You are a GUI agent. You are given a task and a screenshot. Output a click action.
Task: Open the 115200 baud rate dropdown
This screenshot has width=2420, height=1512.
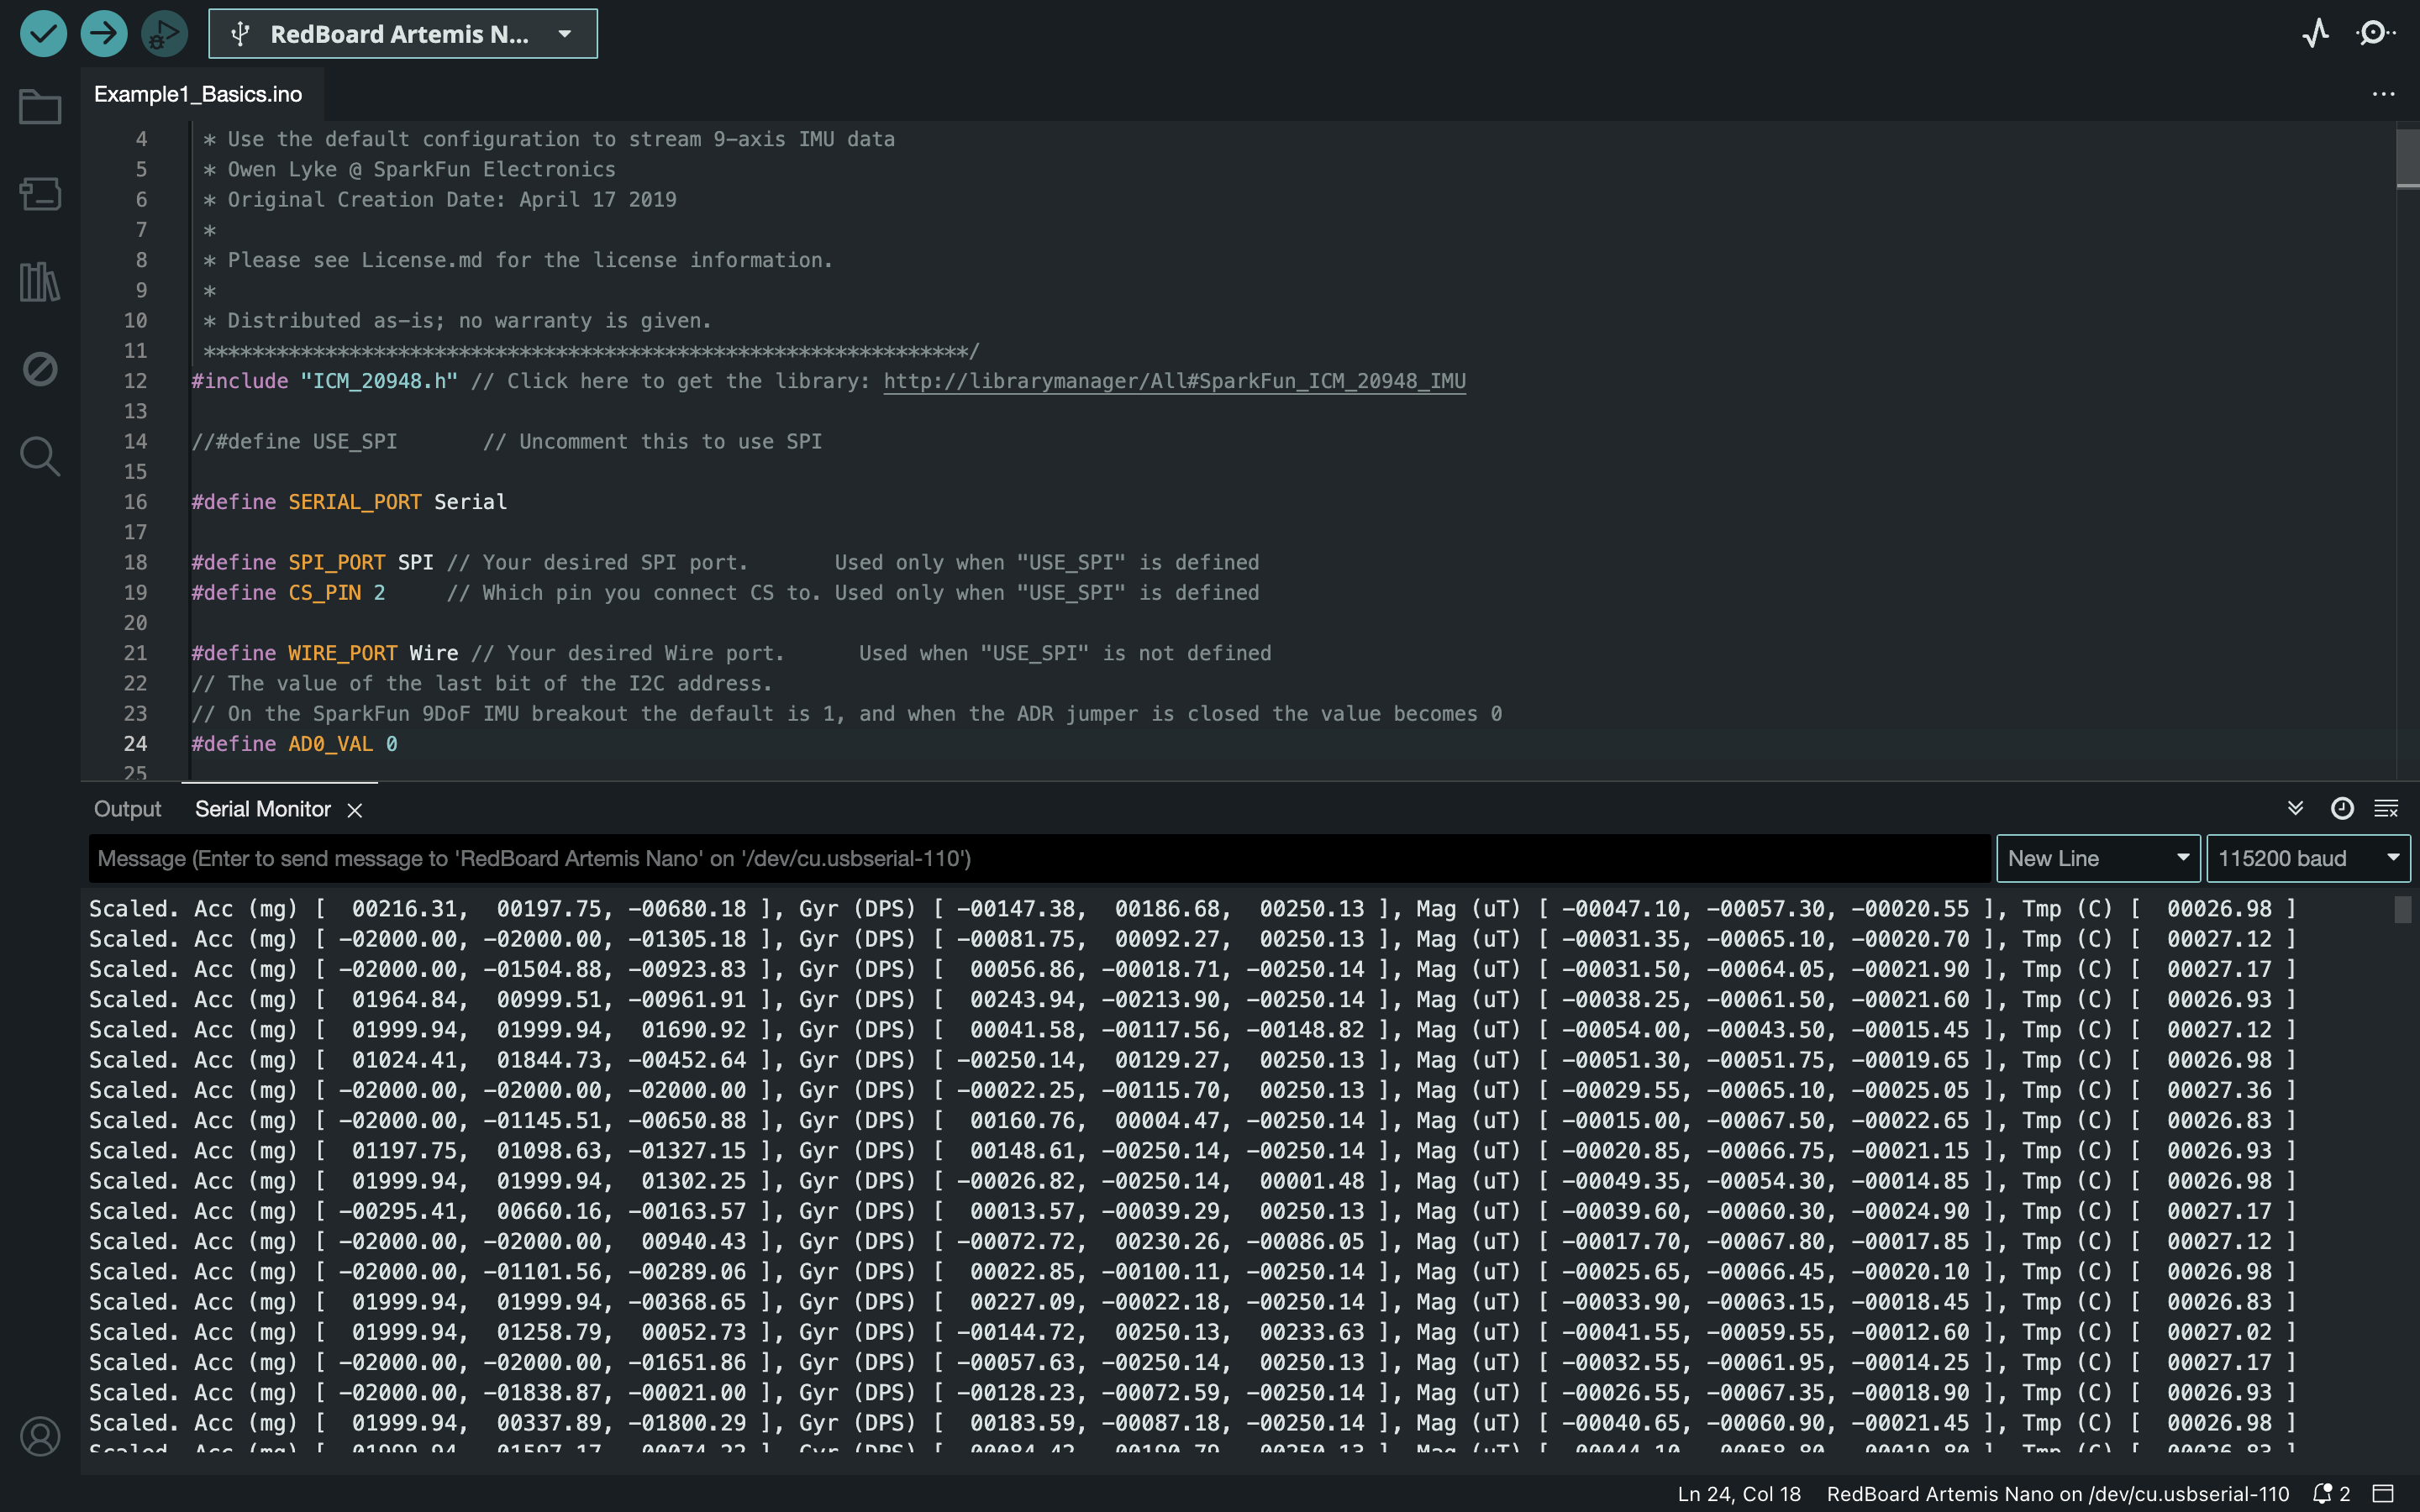pyautogui.click(x=2308, y=858)
